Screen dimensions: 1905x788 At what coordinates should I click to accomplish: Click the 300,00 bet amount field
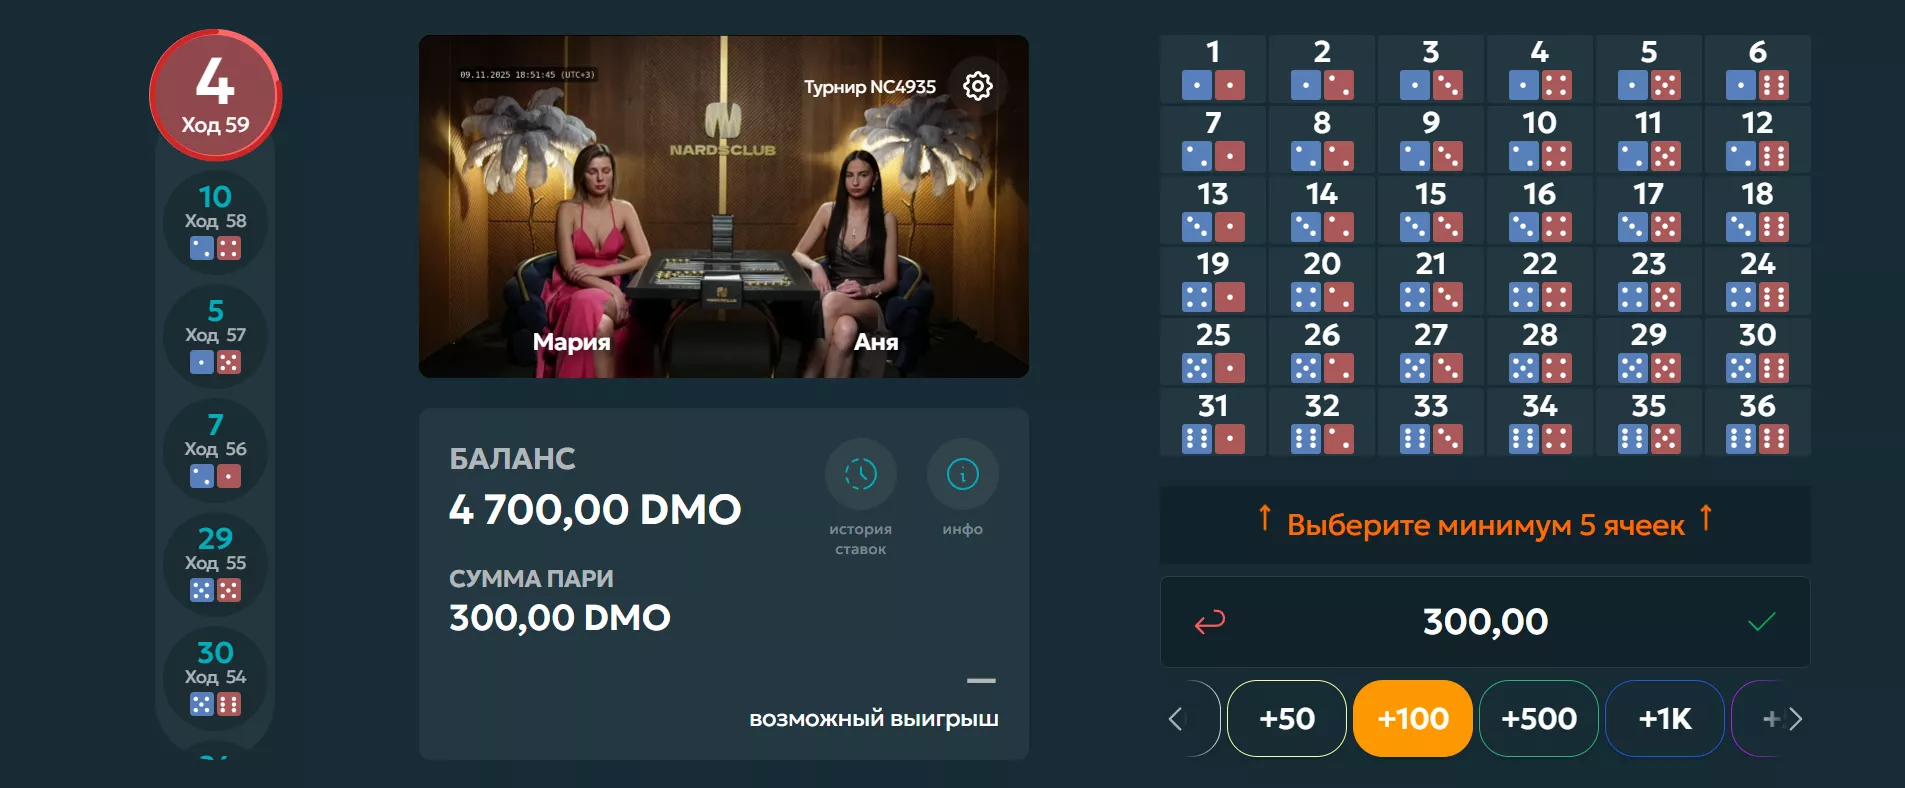click(x=1485, y=622)
